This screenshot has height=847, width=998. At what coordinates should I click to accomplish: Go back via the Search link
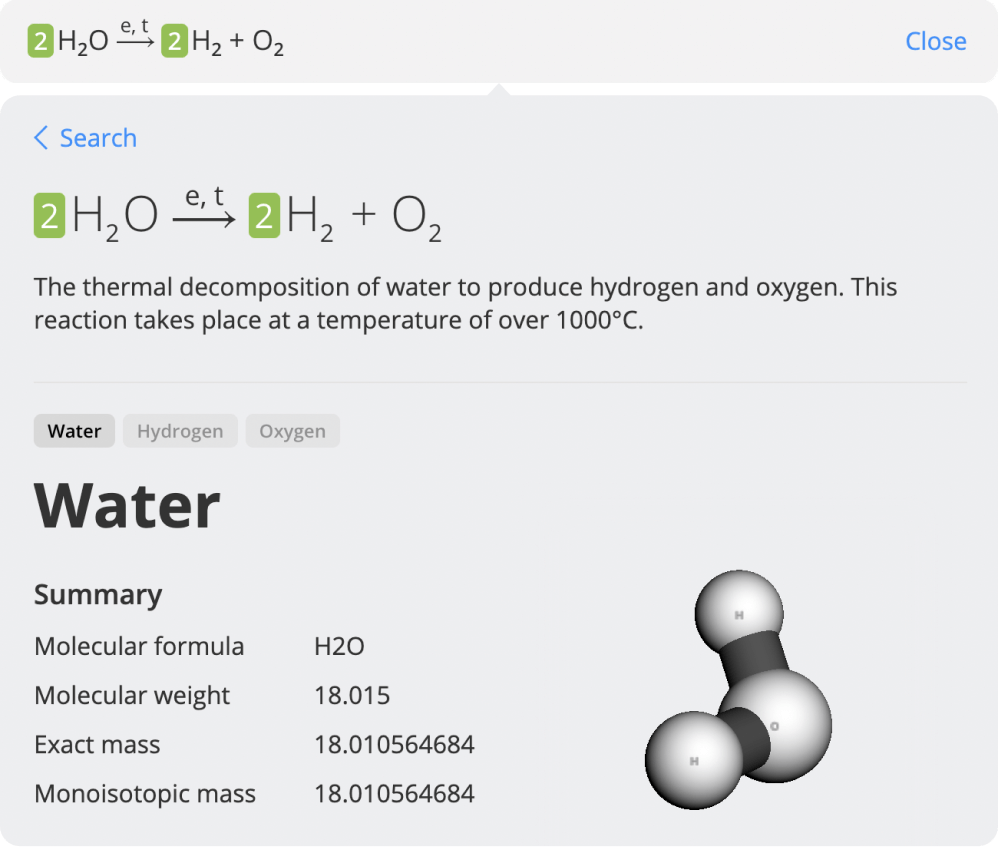tap(97, 138)
